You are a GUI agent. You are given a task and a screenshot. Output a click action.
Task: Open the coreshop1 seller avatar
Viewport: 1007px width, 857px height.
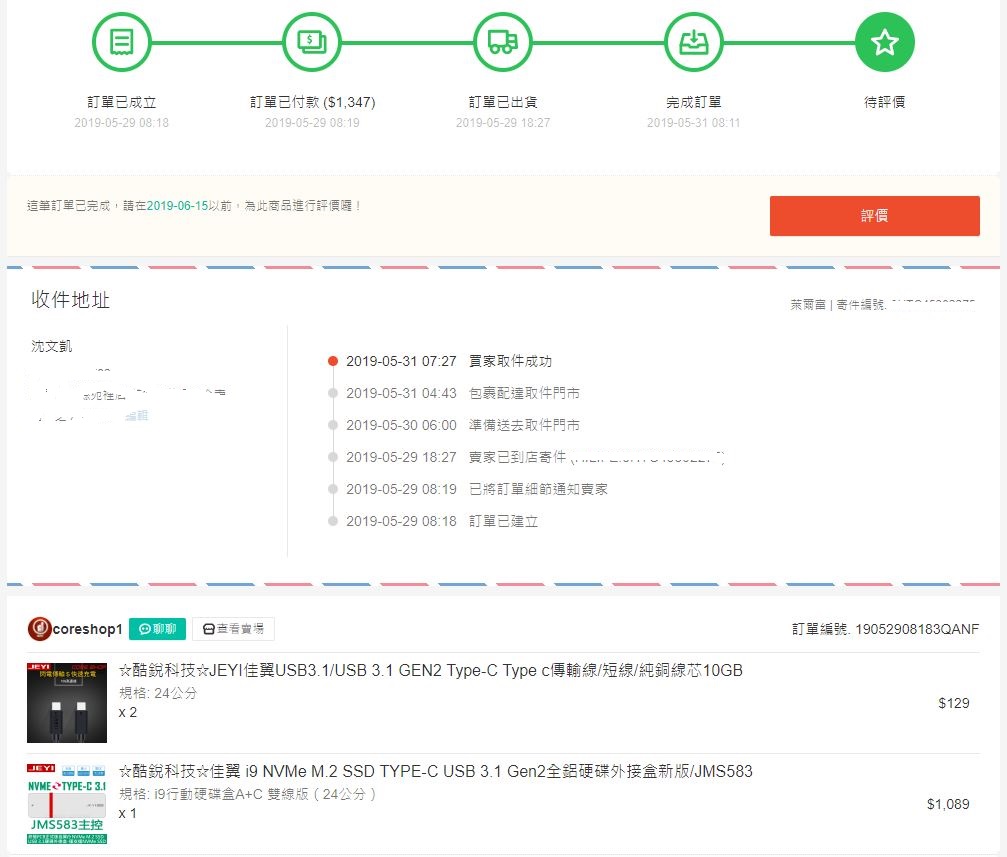point(39,629)
